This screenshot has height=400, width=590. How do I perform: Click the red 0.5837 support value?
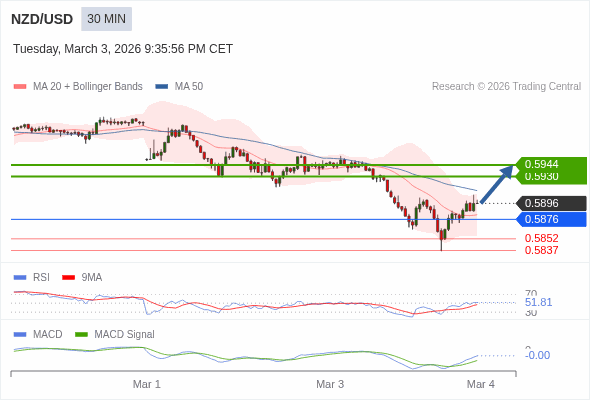541,250
